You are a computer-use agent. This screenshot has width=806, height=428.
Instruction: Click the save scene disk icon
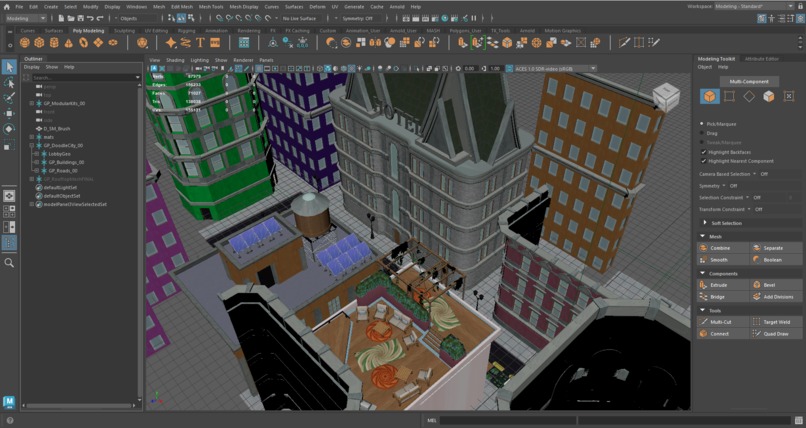[x=81, y=18]
